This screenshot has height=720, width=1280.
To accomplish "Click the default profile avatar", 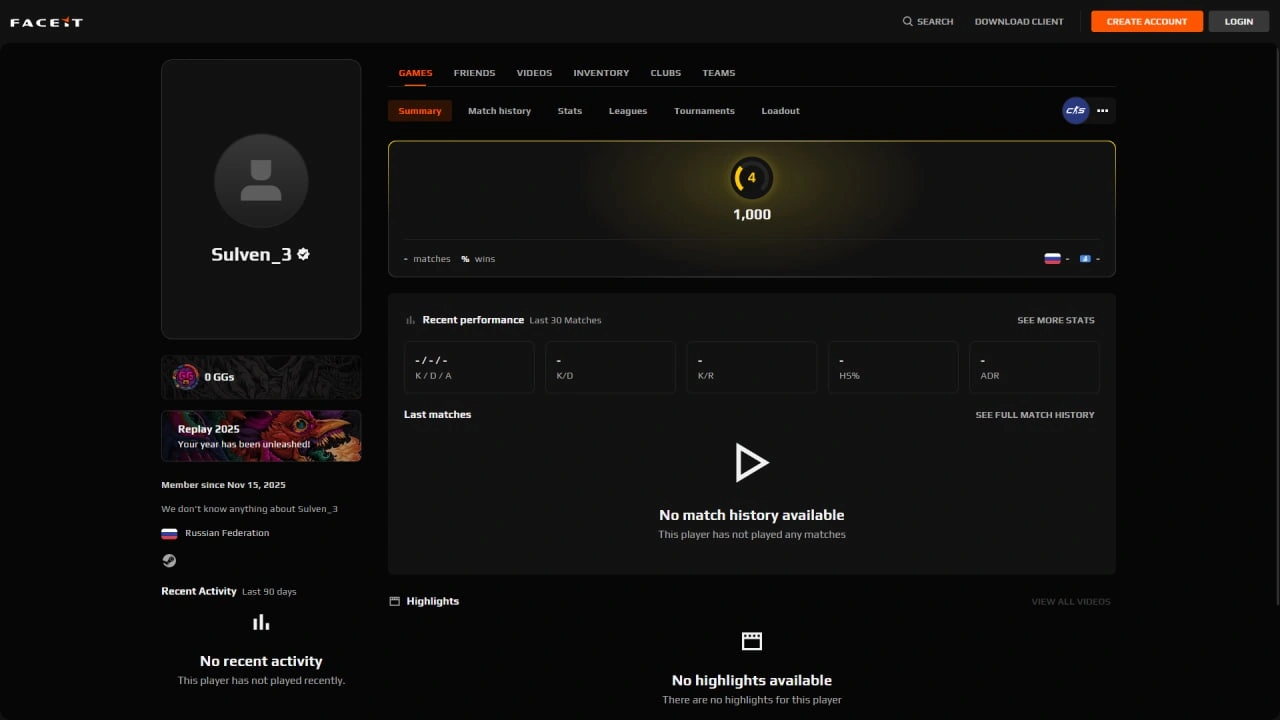I will (x=261, y=181).
